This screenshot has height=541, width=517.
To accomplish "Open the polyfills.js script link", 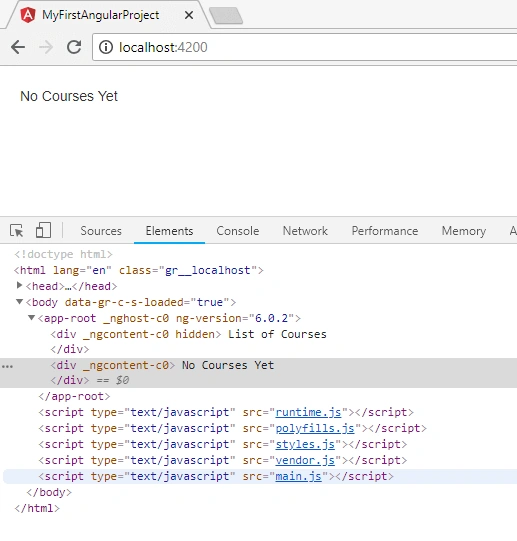I will [x=315, y=428].
